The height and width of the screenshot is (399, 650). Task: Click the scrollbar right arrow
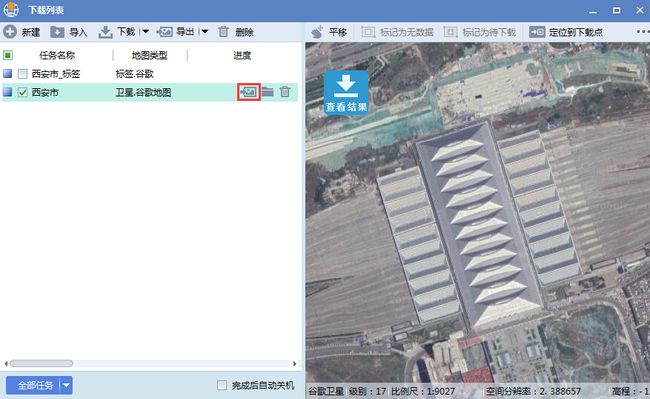pyautogui.click(x=294, y=363)
